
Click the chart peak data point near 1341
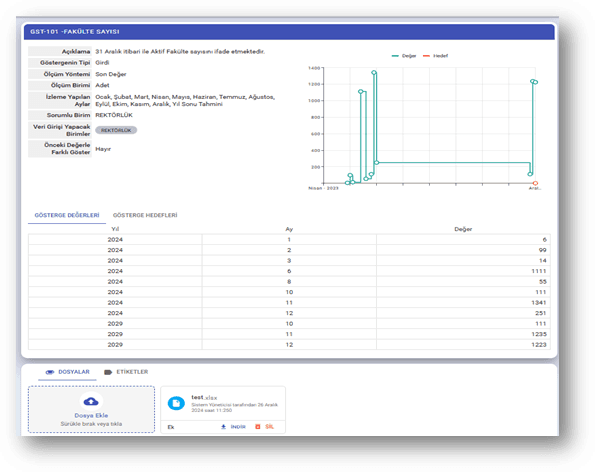(374, 72)
